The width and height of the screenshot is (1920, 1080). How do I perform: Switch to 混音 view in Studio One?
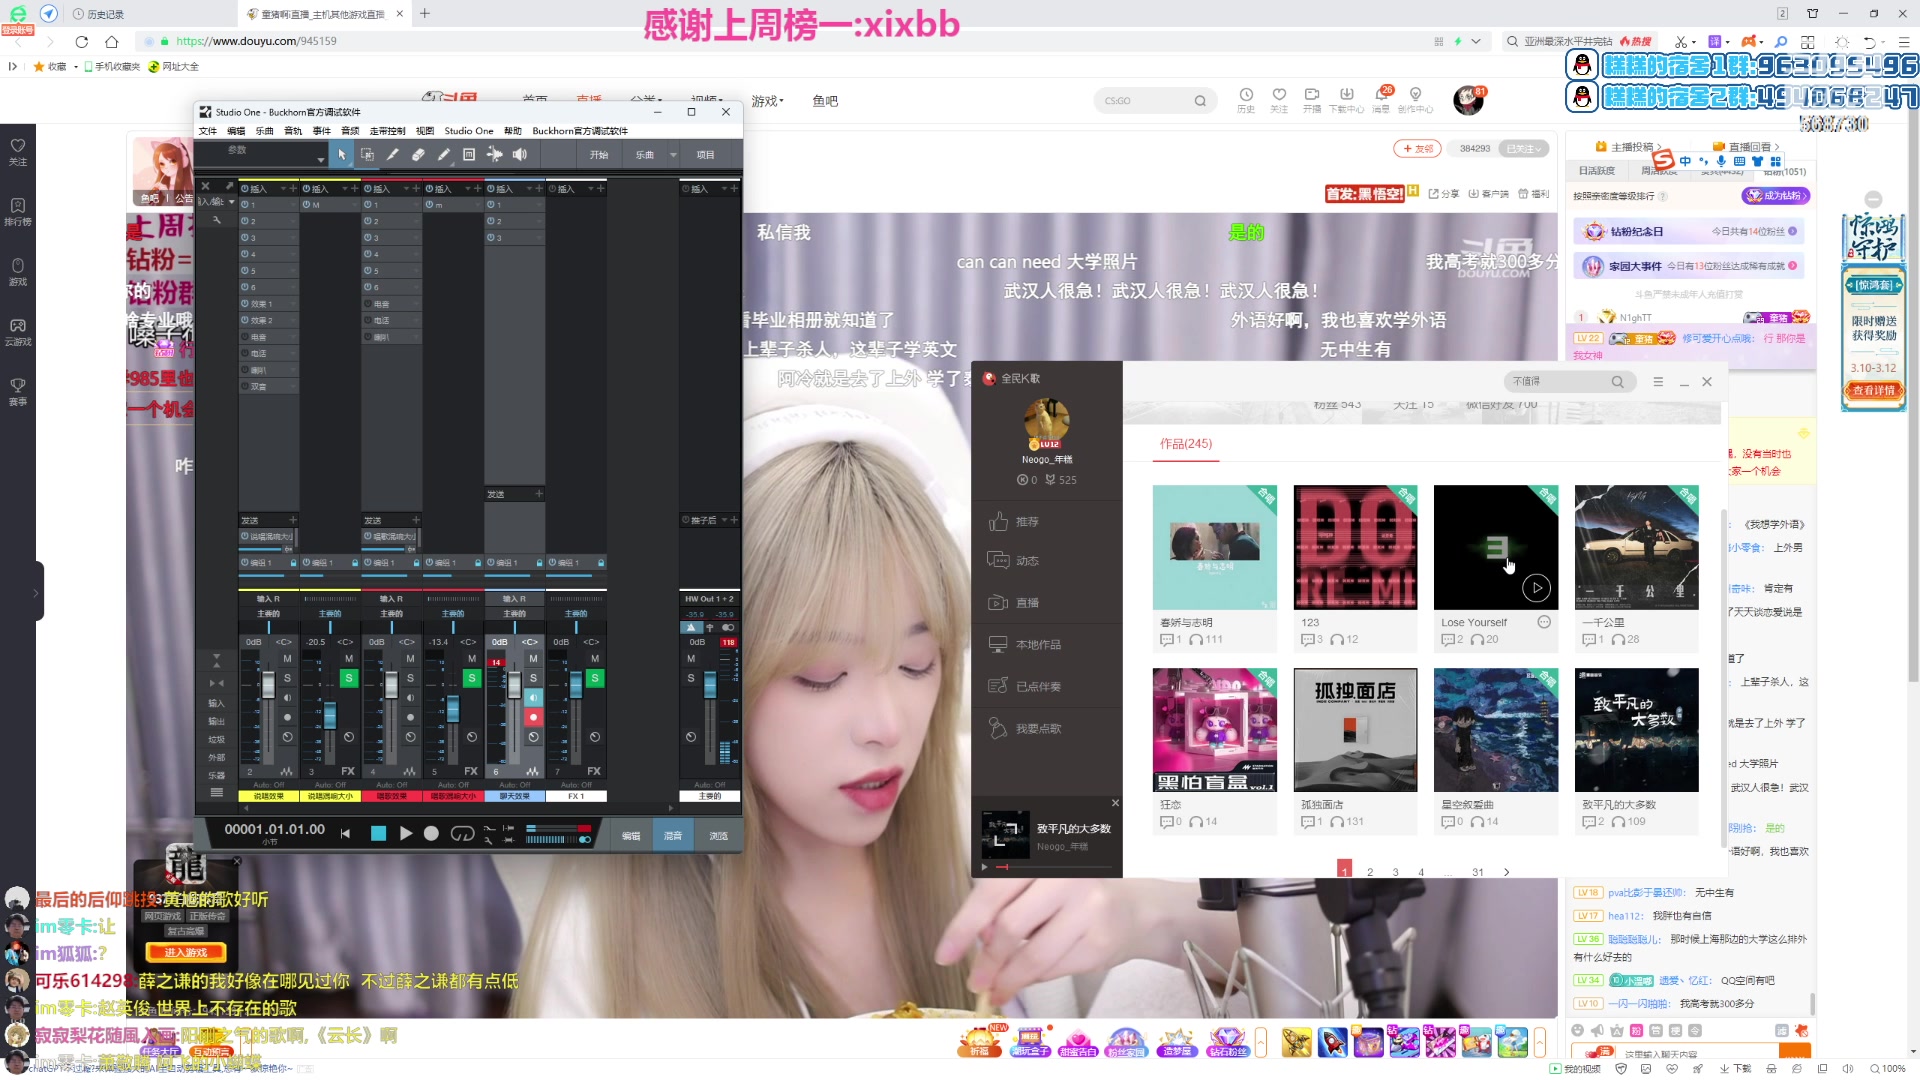tap(673, 836)
